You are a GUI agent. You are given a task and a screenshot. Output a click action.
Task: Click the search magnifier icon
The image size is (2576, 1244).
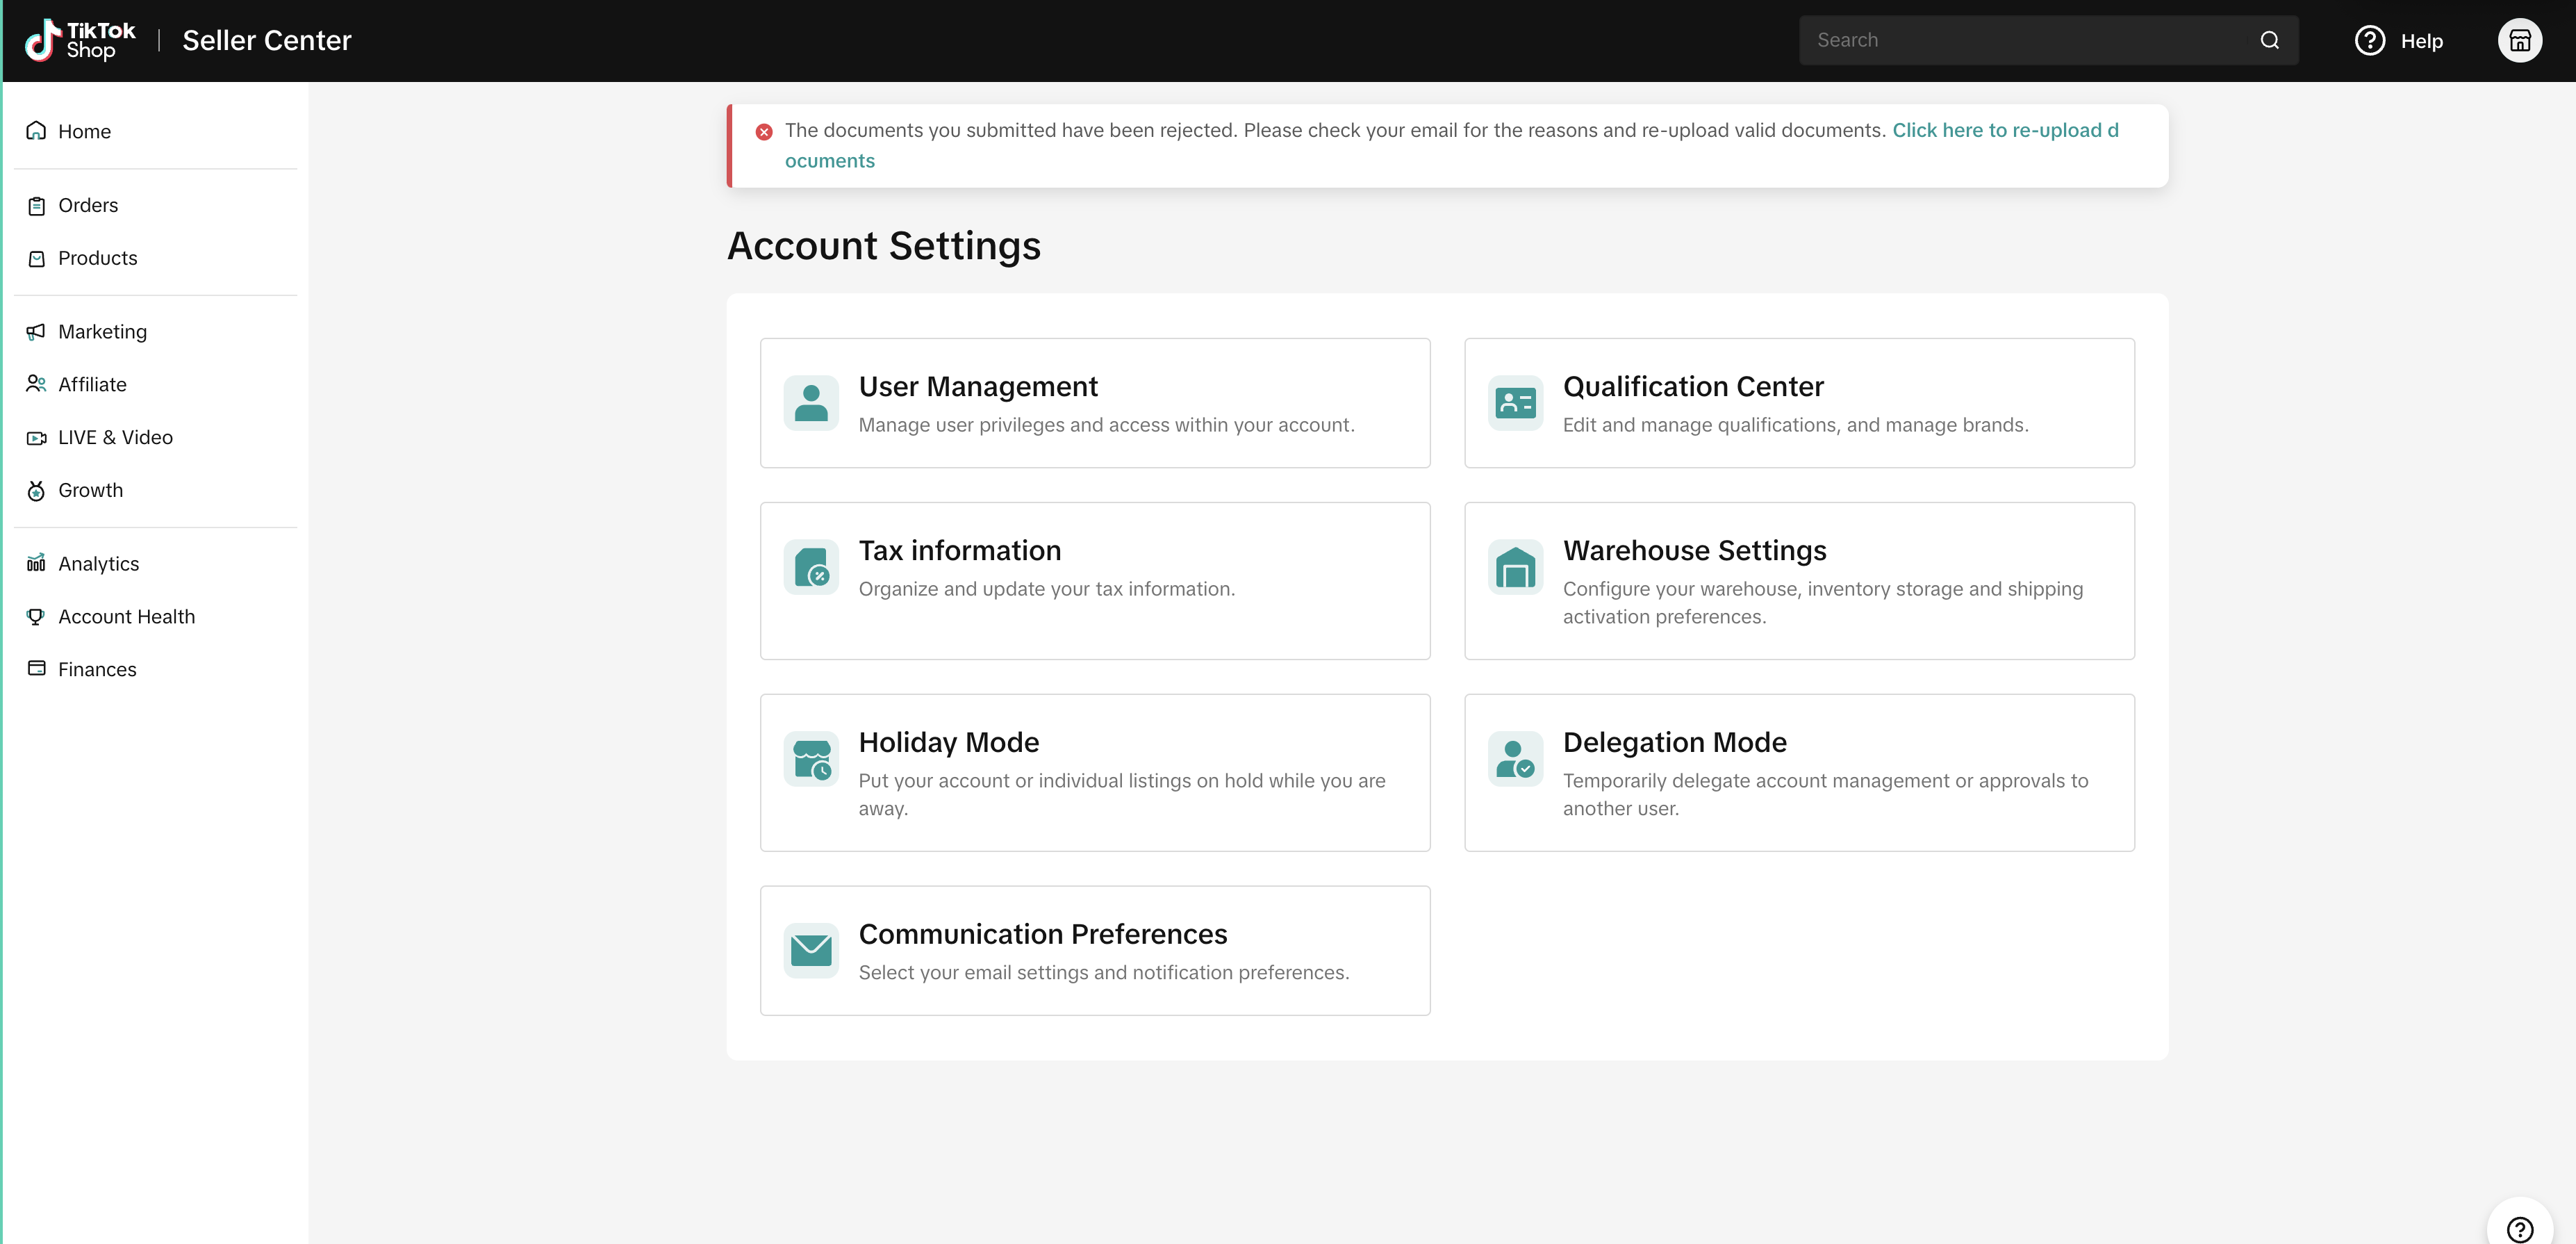2269,40
